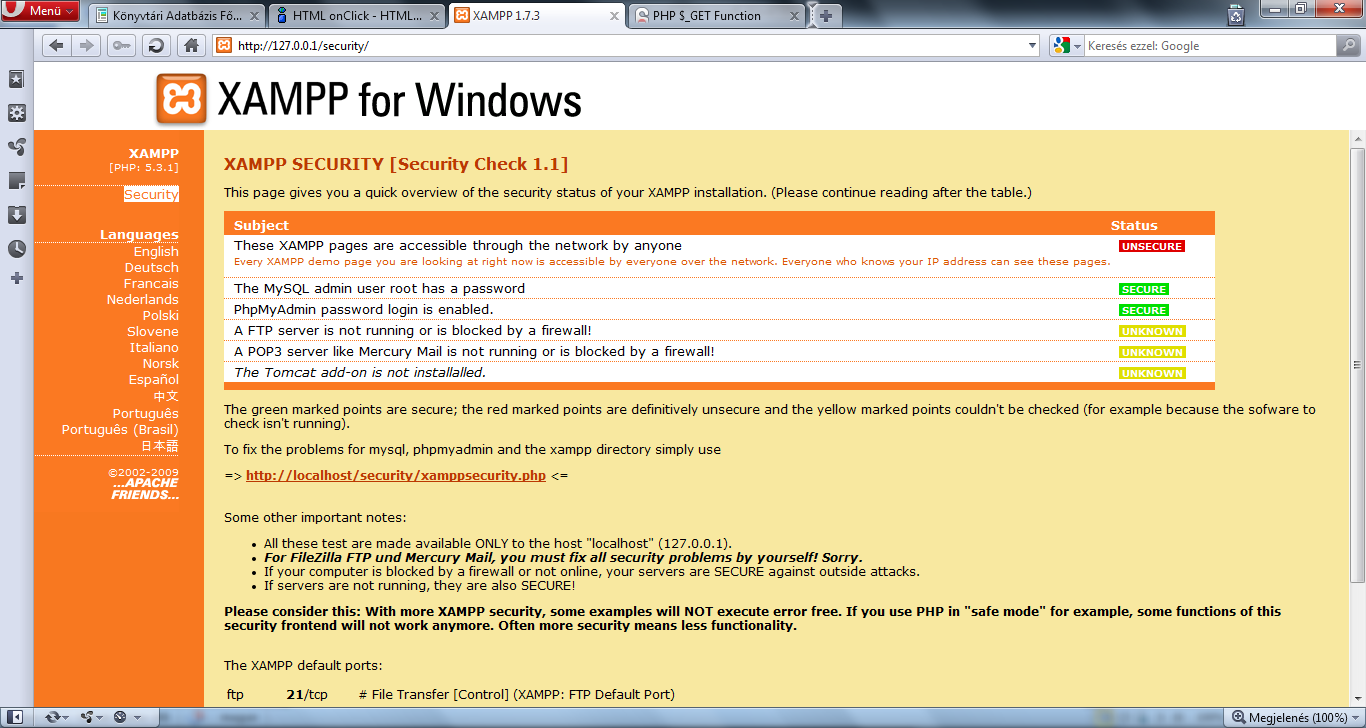This screenshot has width=1366, height=728.
Task: Click the page vertical scrollbar thumb
Action: coord(1357,365)
